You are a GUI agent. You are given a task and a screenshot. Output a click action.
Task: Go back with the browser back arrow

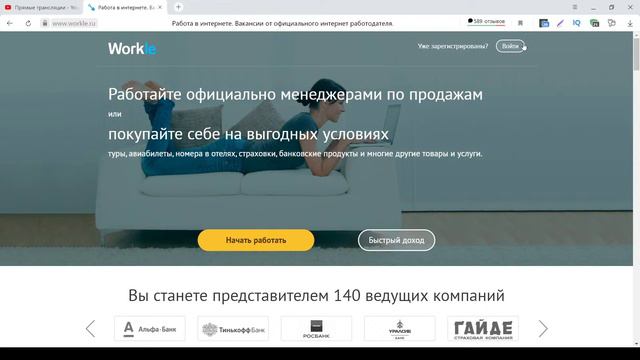coord(10,23)
